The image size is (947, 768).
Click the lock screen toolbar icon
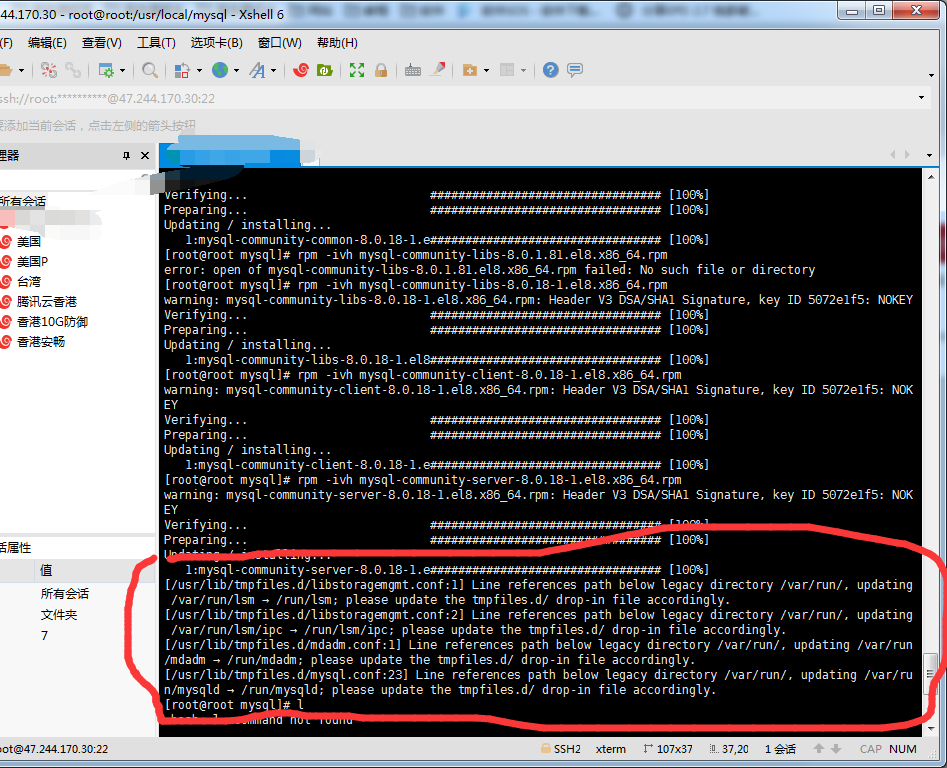click(x=381, y=70)
